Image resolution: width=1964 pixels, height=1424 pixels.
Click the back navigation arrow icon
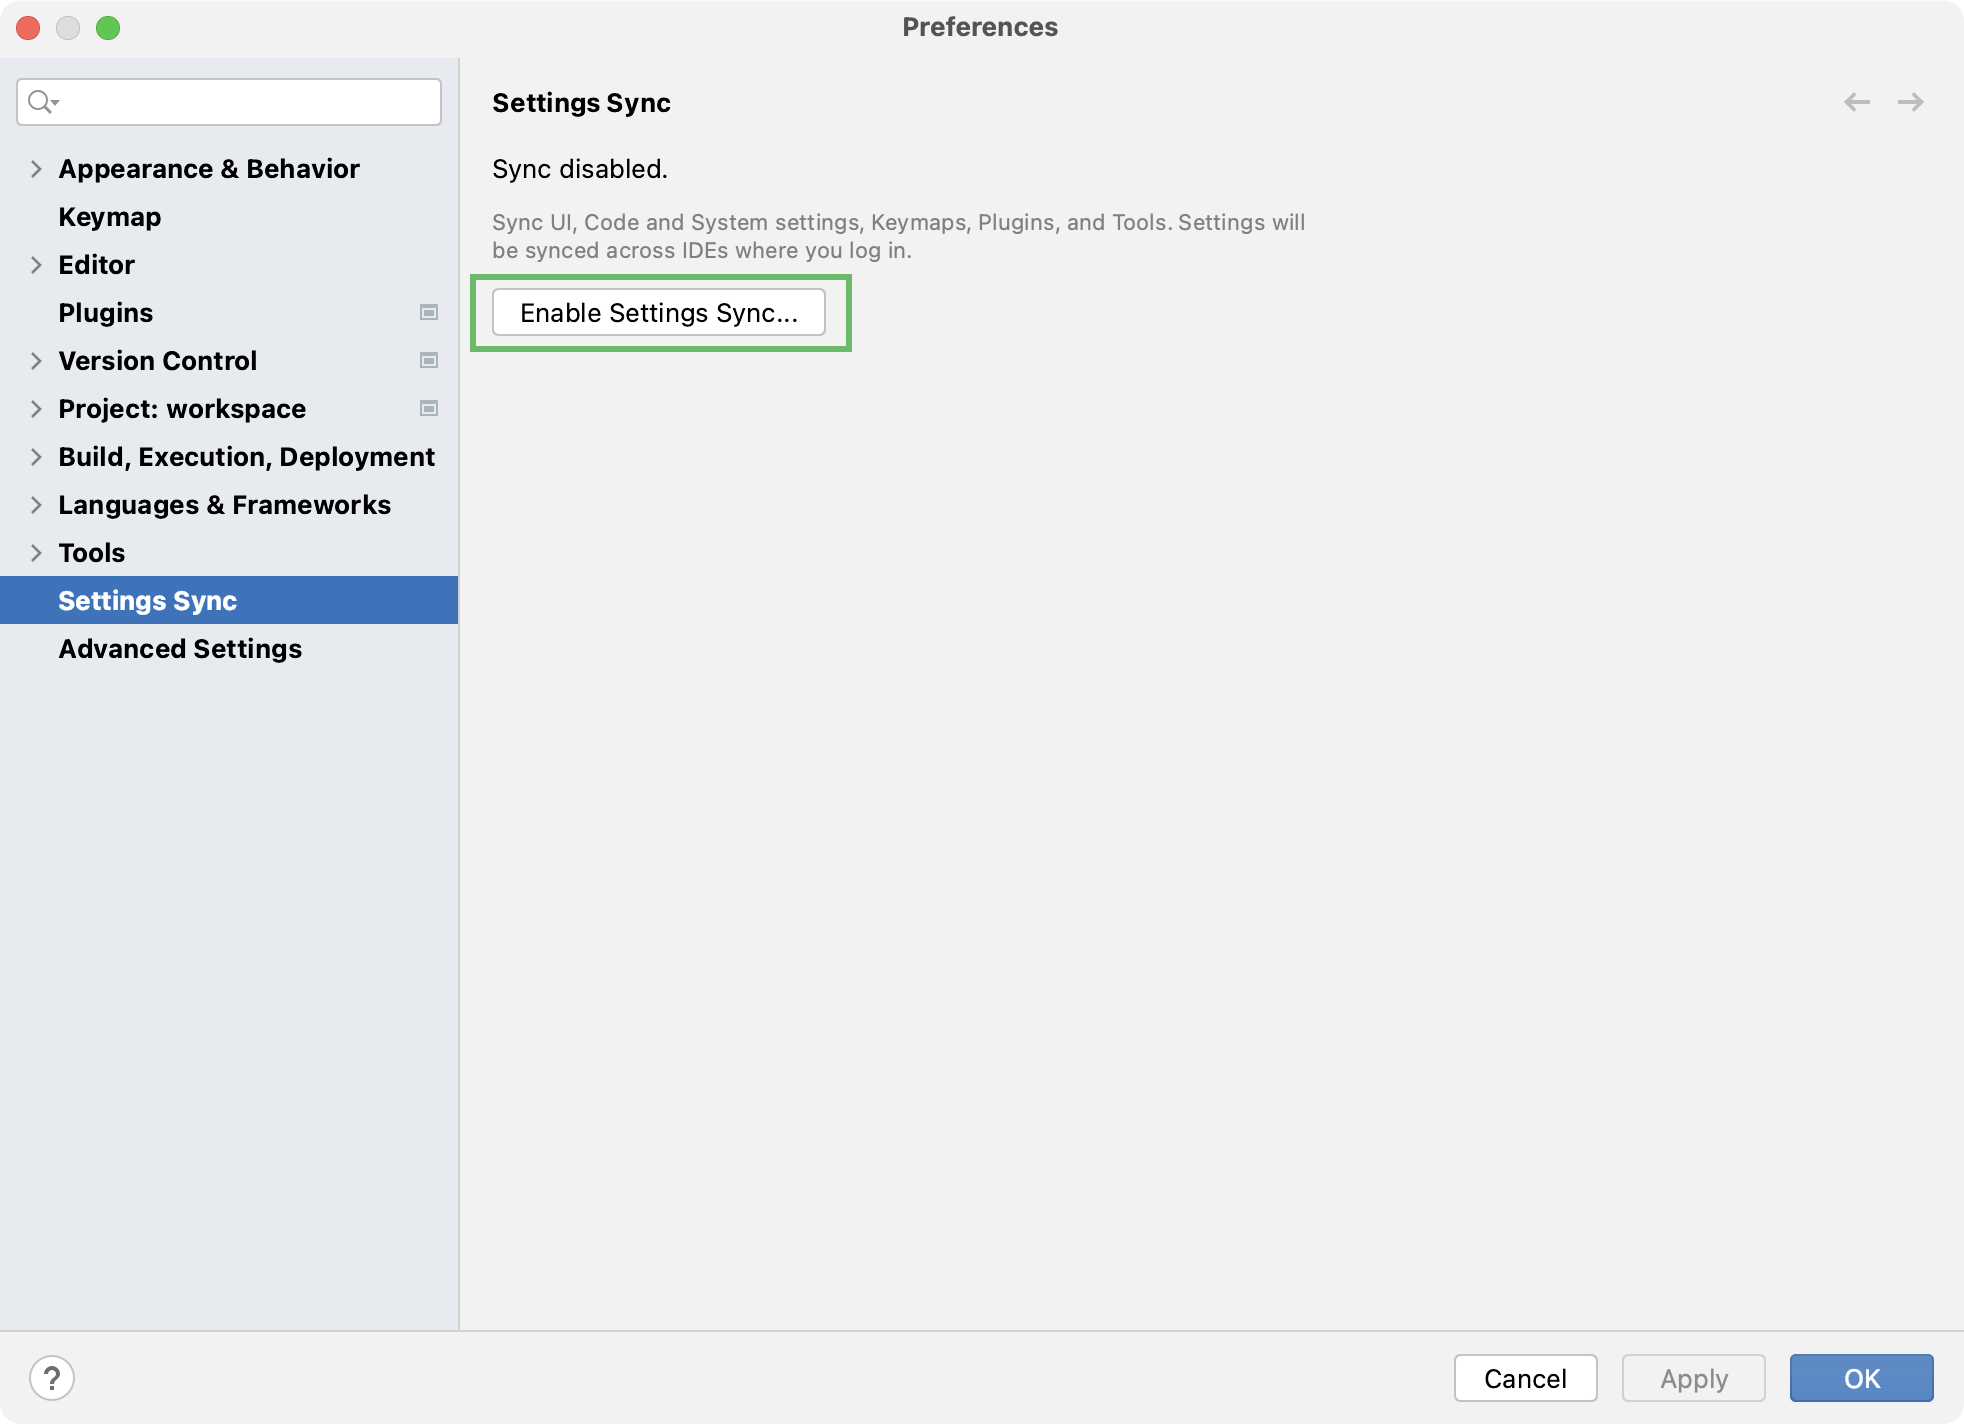(1857, 102)
